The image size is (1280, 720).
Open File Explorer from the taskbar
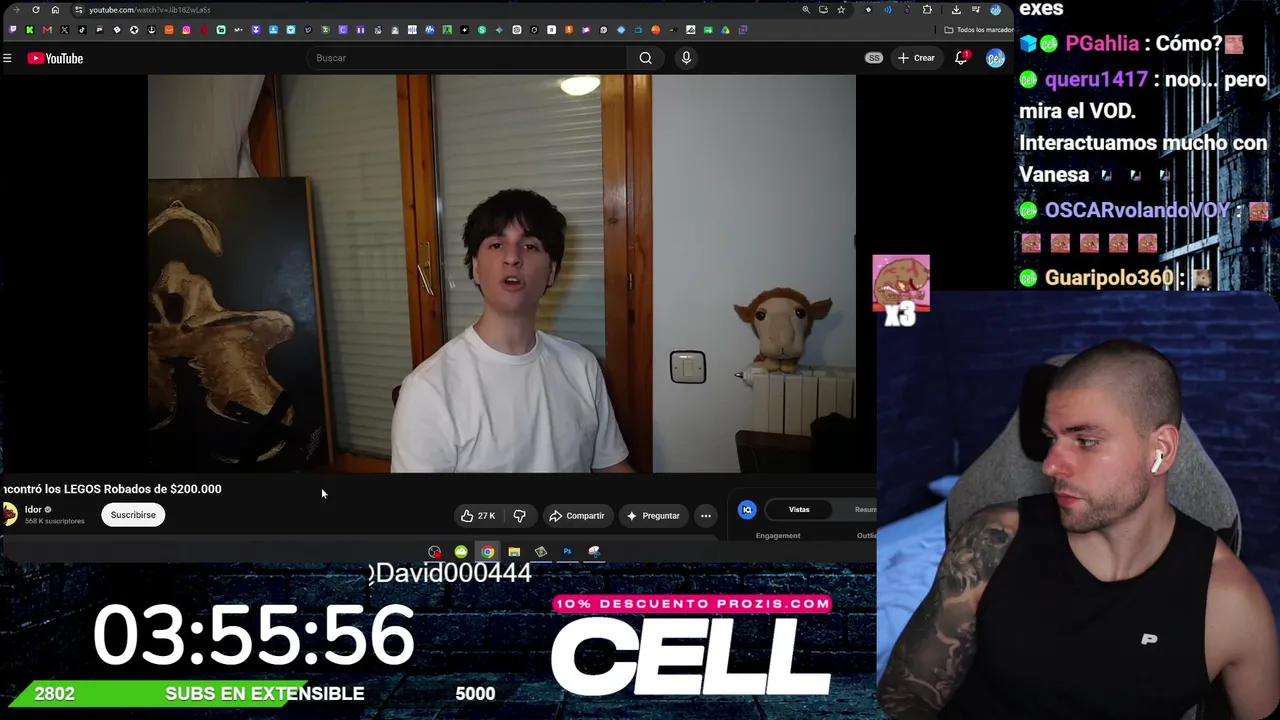[x=514, y=552]
